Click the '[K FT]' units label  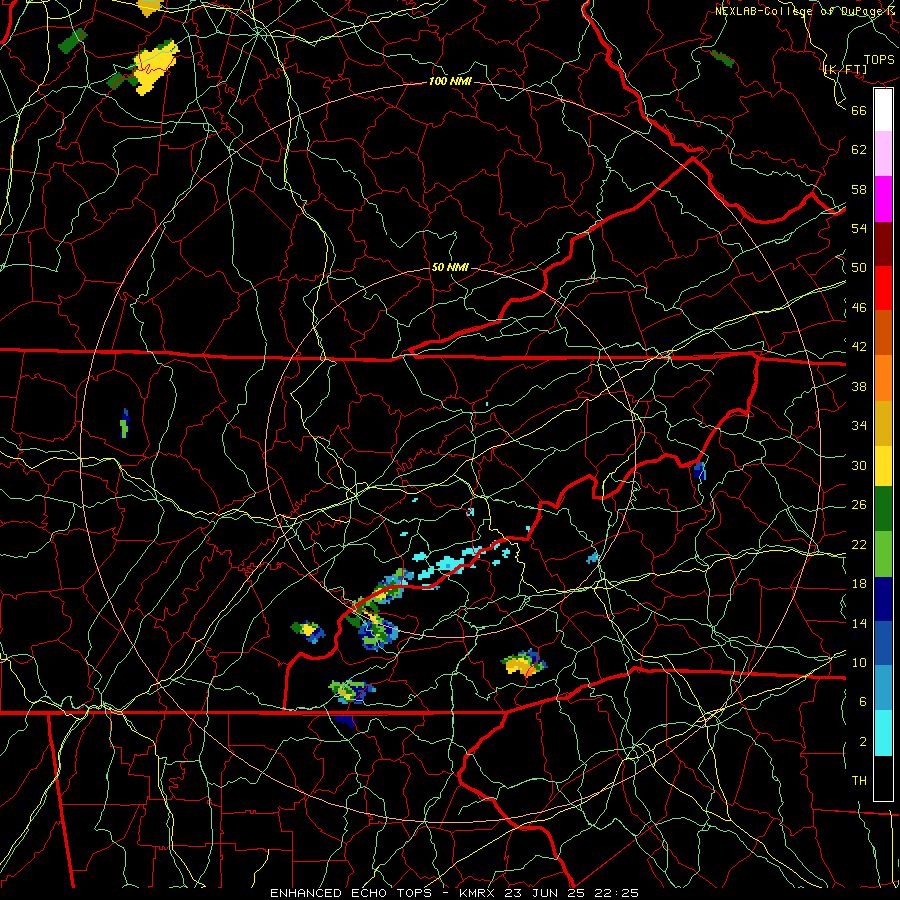click(x=845, y=70)
